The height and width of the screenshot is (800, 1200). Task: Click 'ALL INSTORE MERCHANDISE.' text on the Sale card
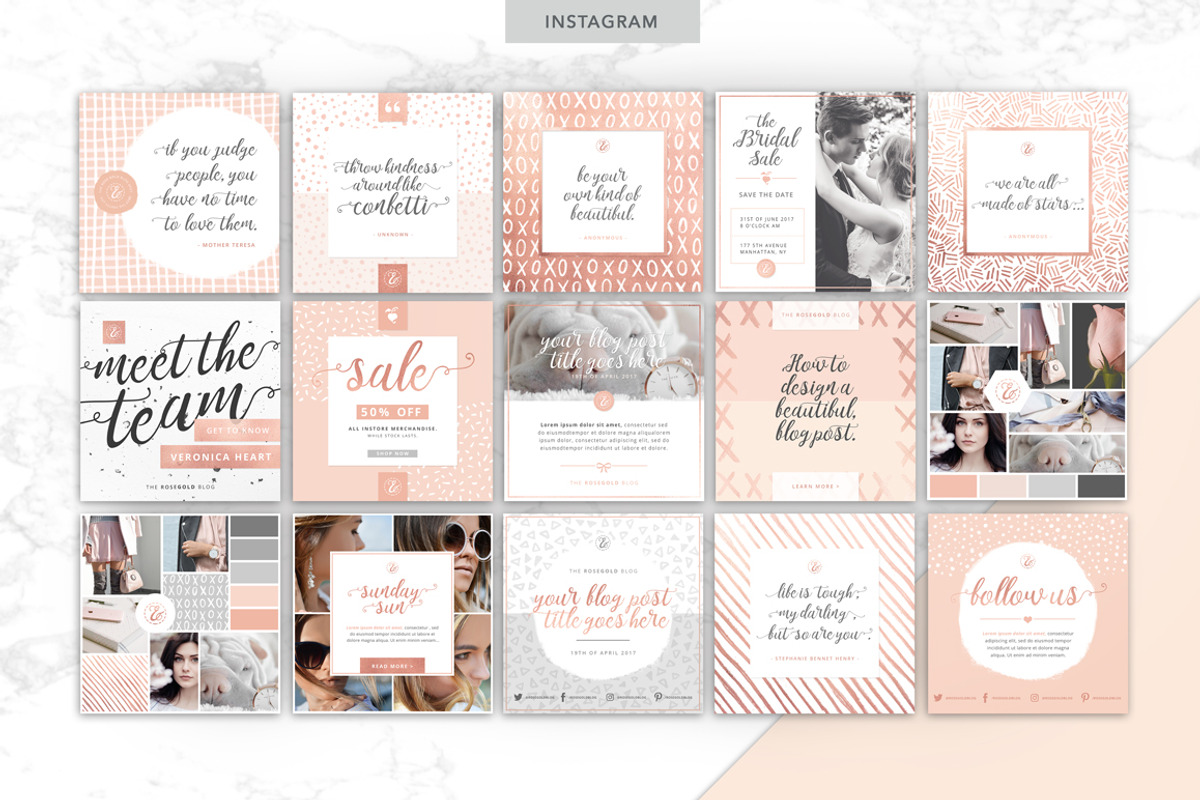[392, 428]
